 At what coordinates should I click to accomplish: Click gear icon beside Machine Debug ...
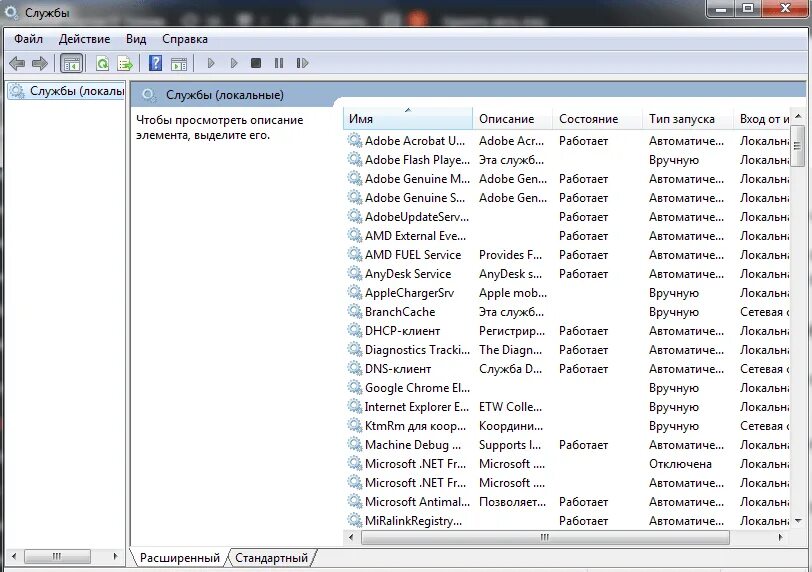coord(355,444)
